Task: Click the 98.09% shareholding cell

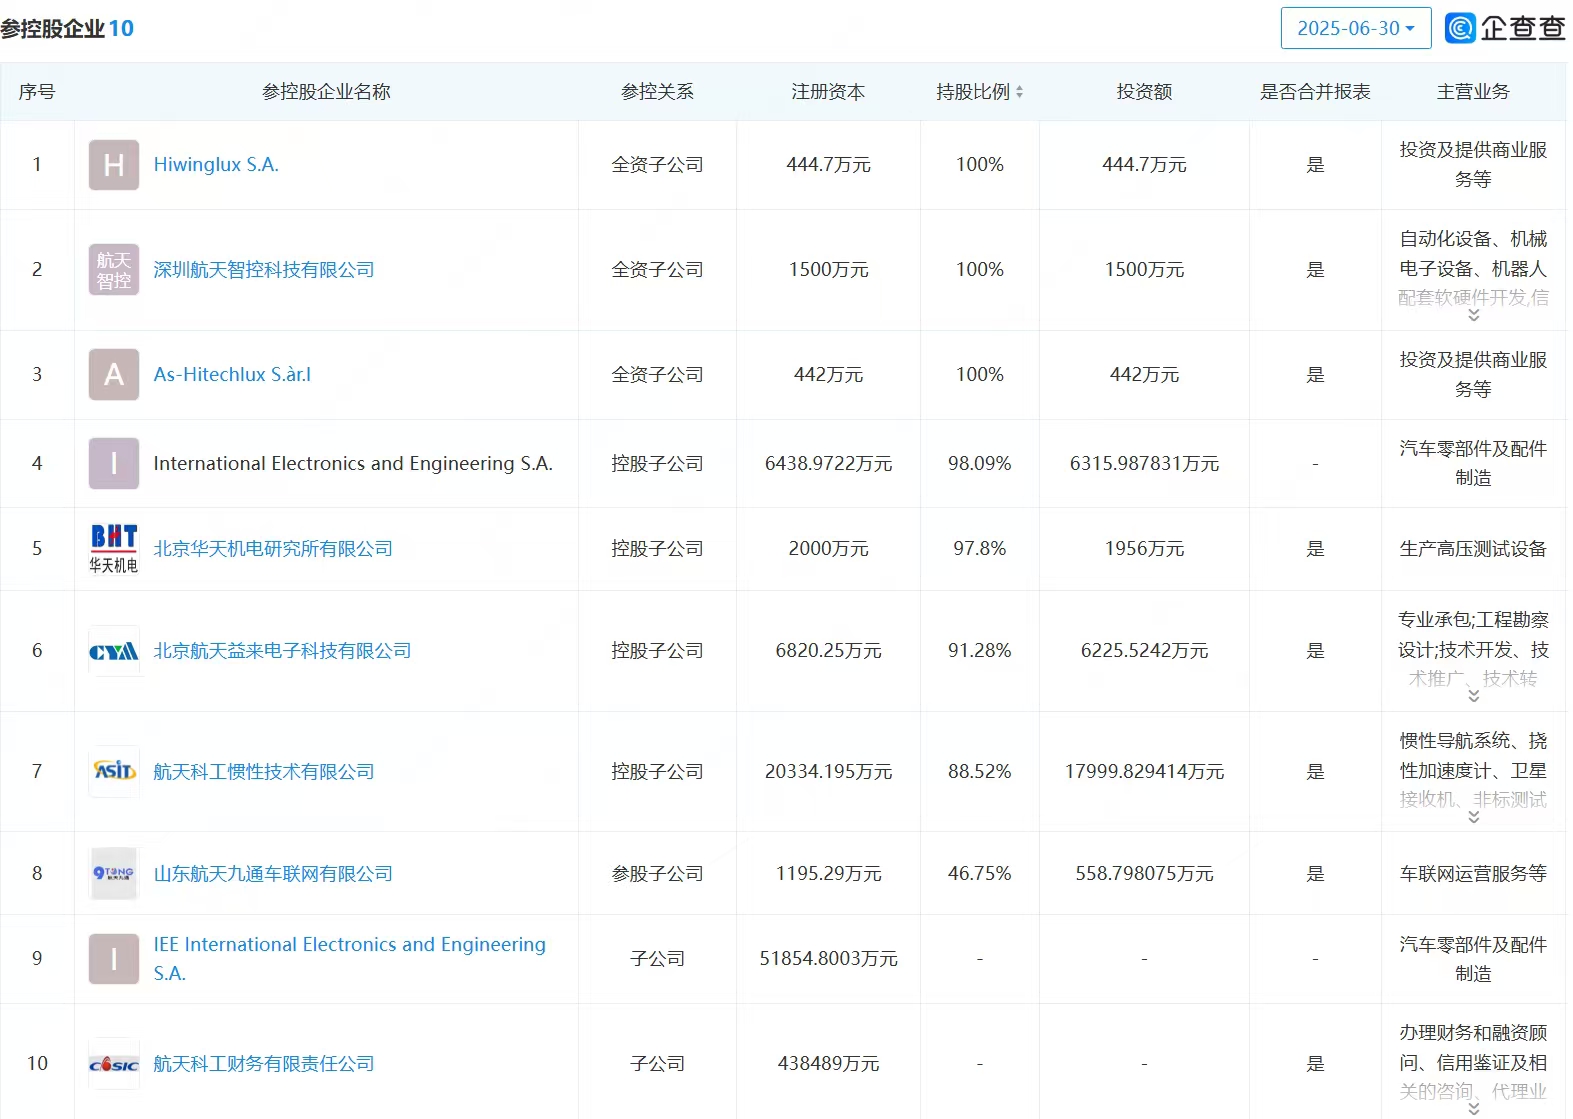Action: click(980, 463)
